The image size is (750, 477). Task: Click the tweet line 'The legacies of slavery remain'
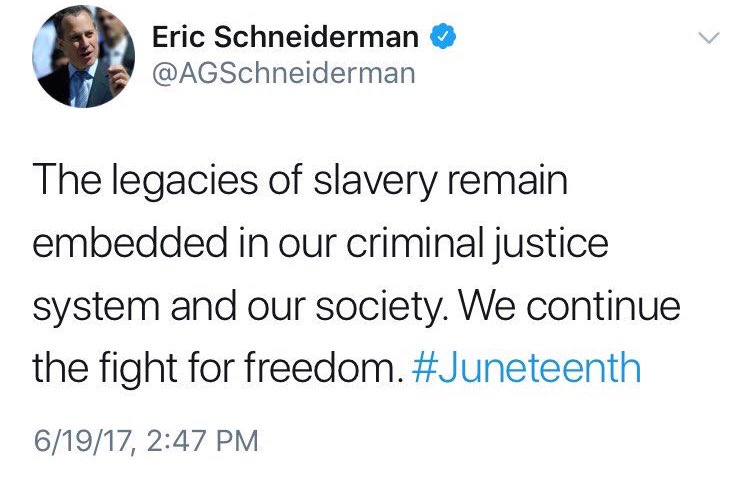300,181
